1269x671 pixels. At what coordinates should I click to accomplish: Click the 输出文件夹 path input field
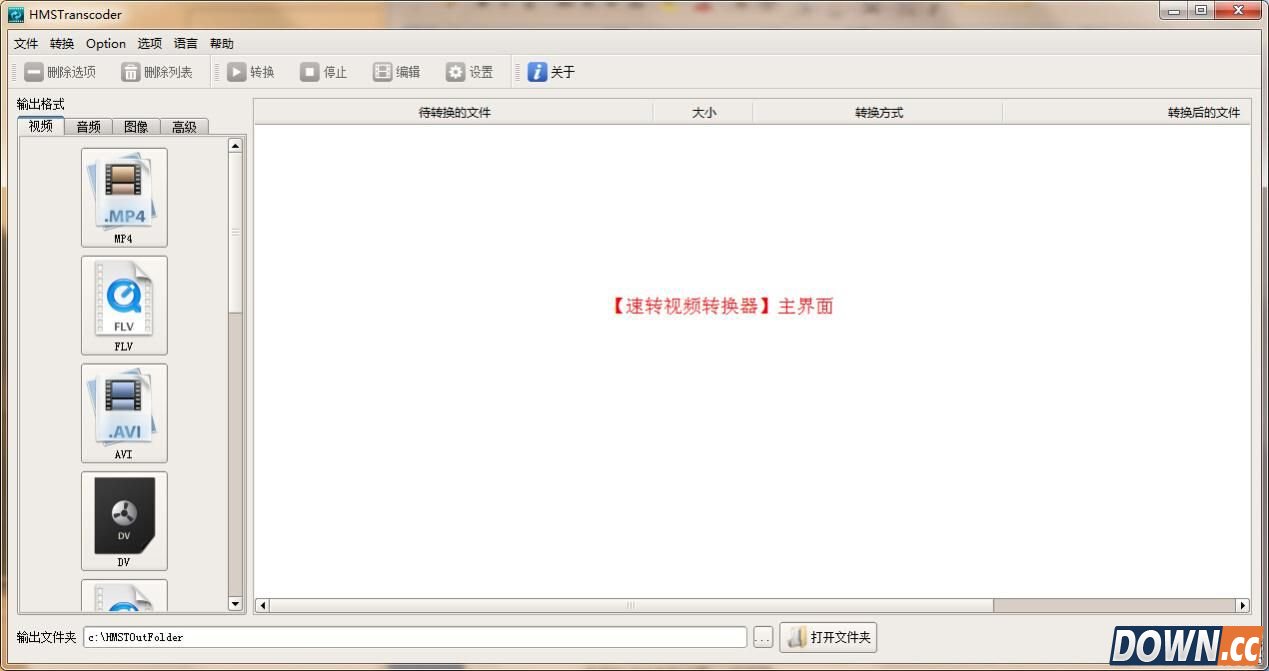pos(414,637)
